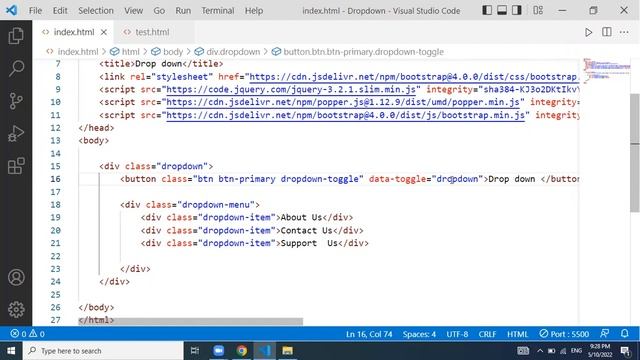Open the Manage gear icon
640x360 pixels.
(16, 309)
